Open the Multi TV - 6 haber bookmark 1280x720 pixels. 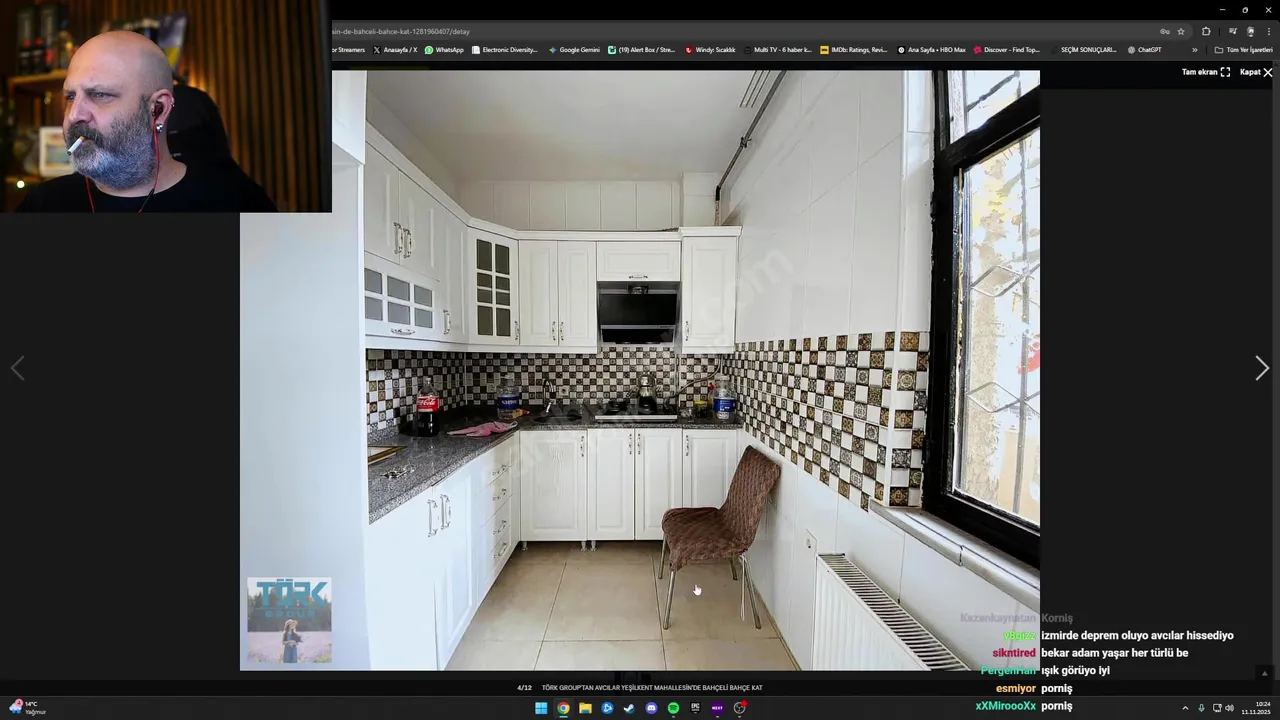(x=778, y=49)
